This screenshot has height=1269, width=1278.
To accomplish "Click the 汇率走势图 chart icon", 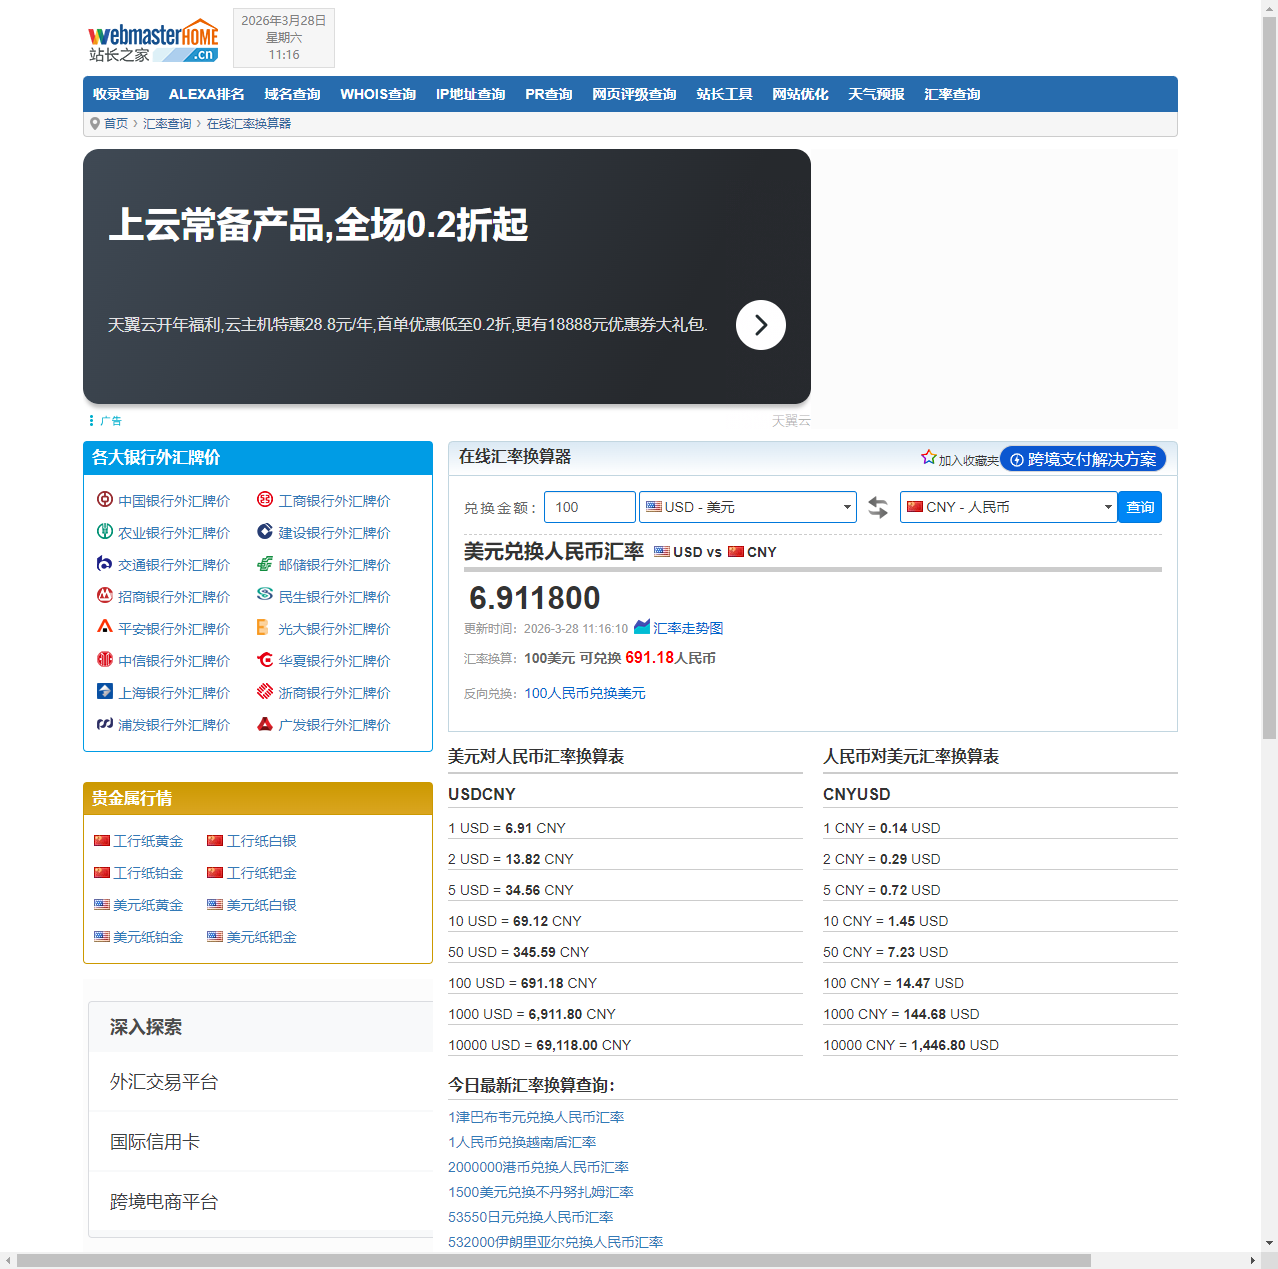I will pyautogui.click(x=641, y=627).
